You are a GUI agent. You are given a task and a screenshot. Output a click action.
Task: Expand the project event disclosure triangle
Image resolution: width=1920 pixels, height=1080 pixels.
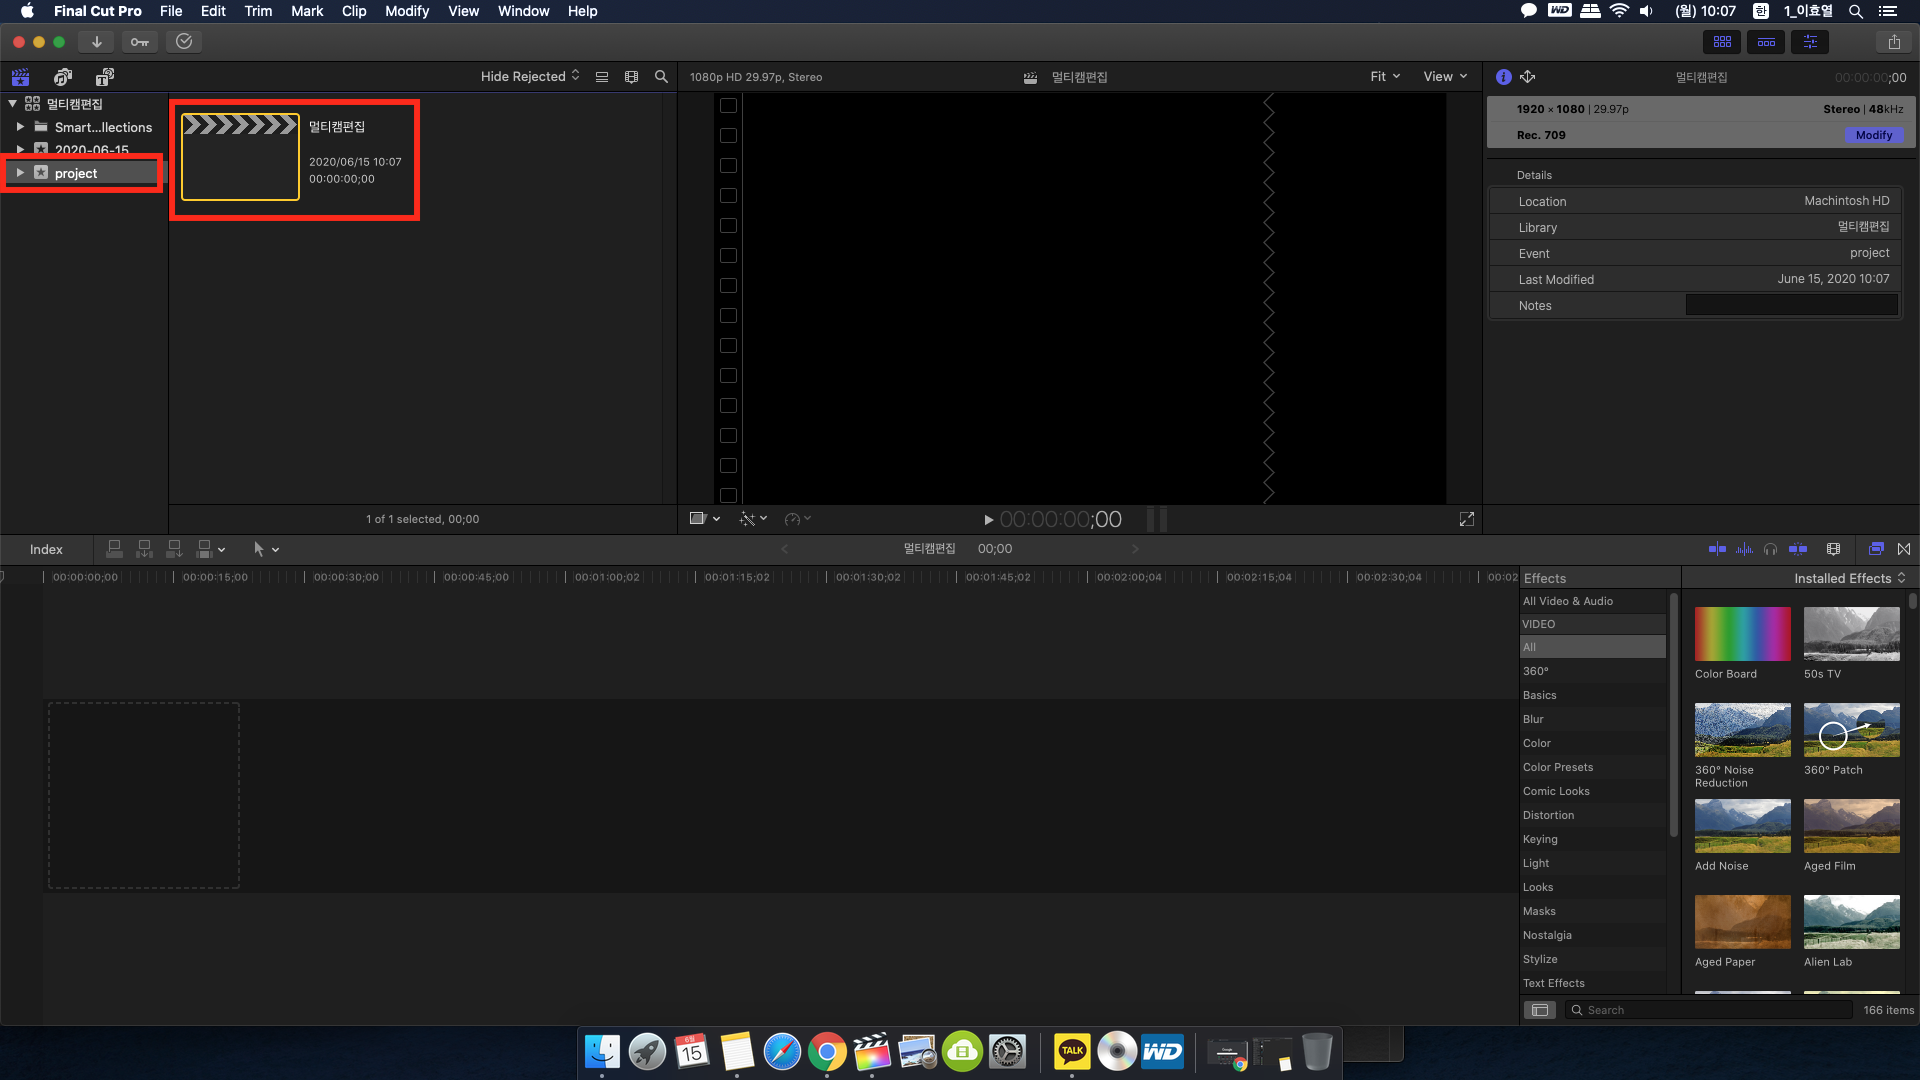coord(20,173)
